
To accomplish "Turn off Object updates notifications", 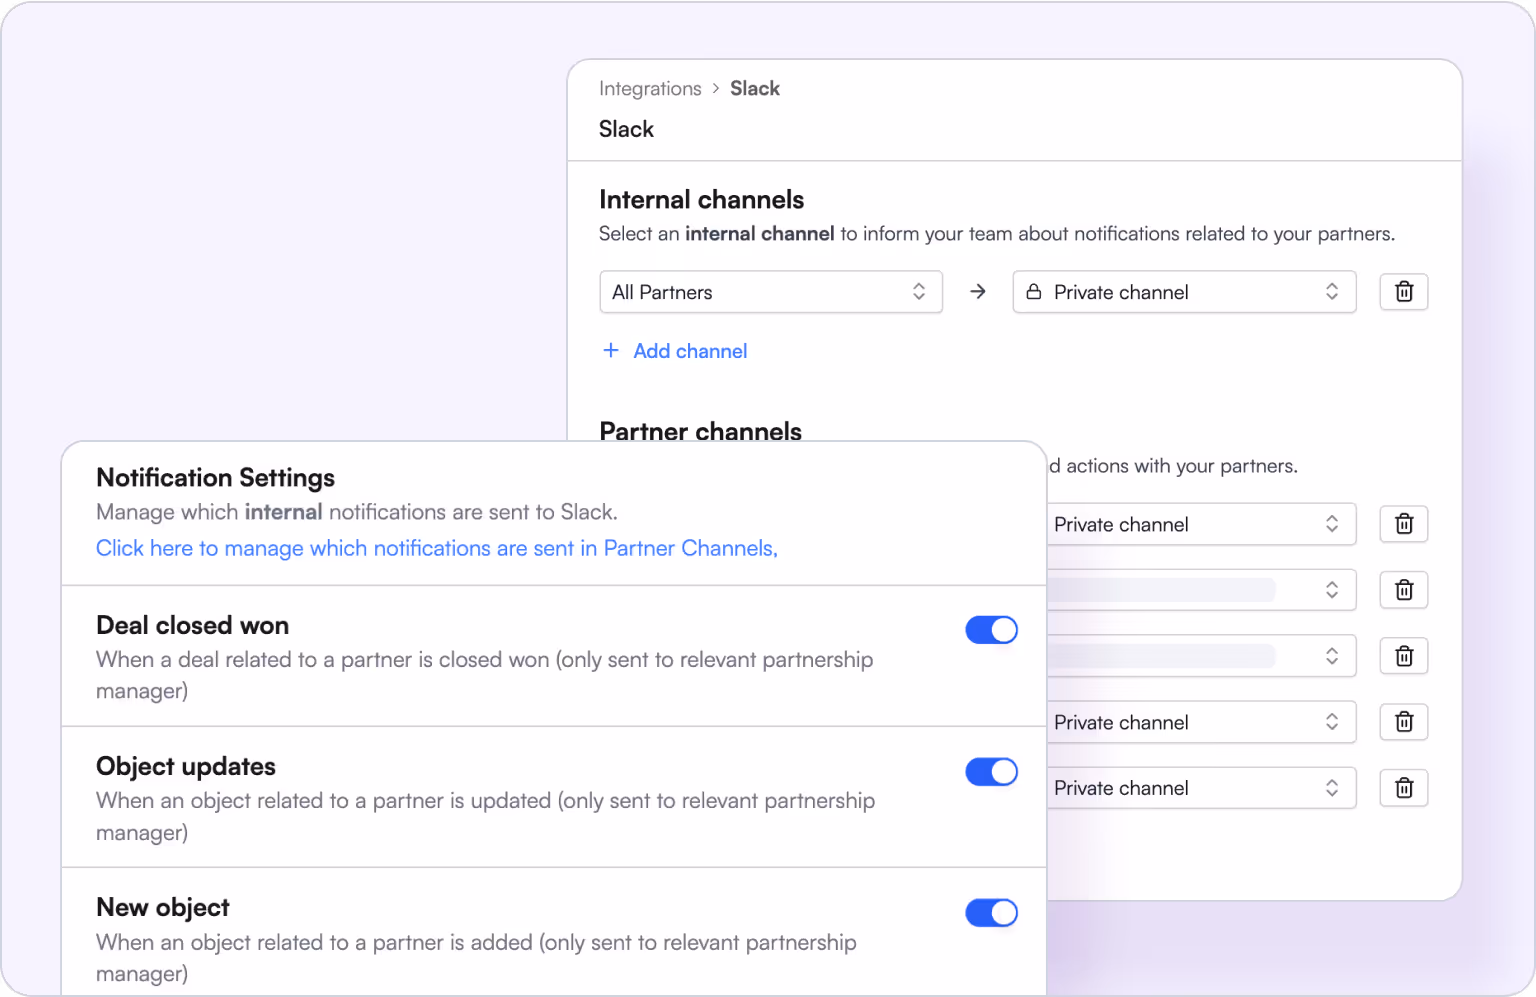I will pyautogui.click(x=991, y=772).
